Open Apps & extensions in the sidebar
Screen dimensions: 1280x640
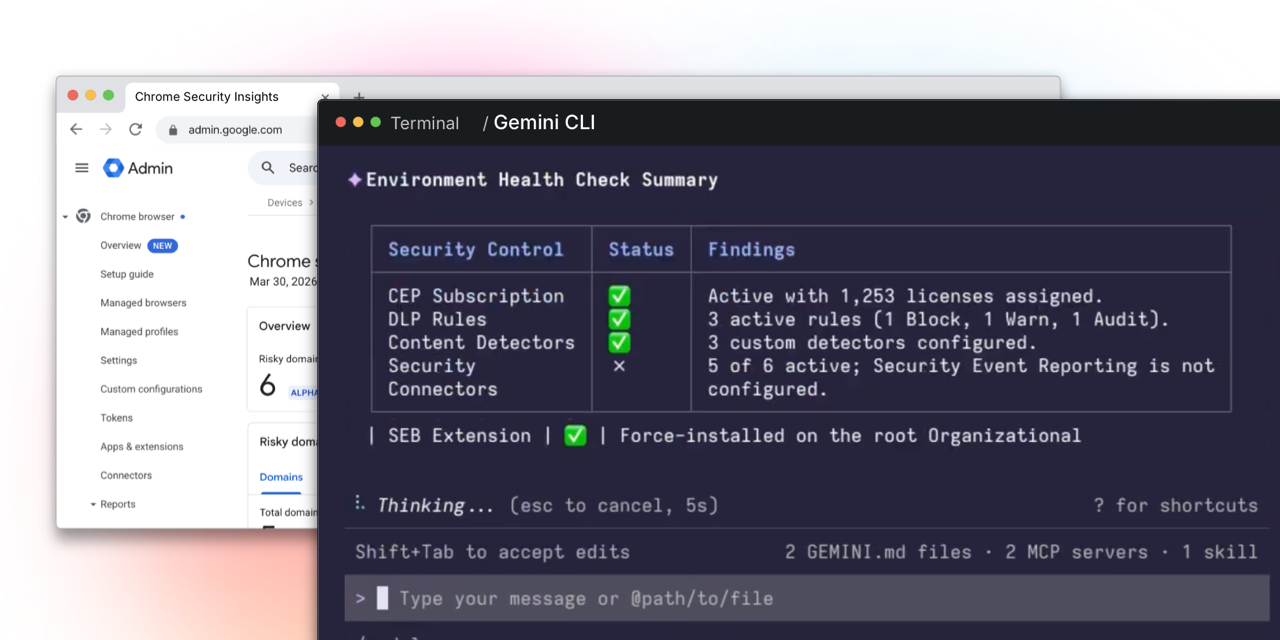(x=142, y=447)
